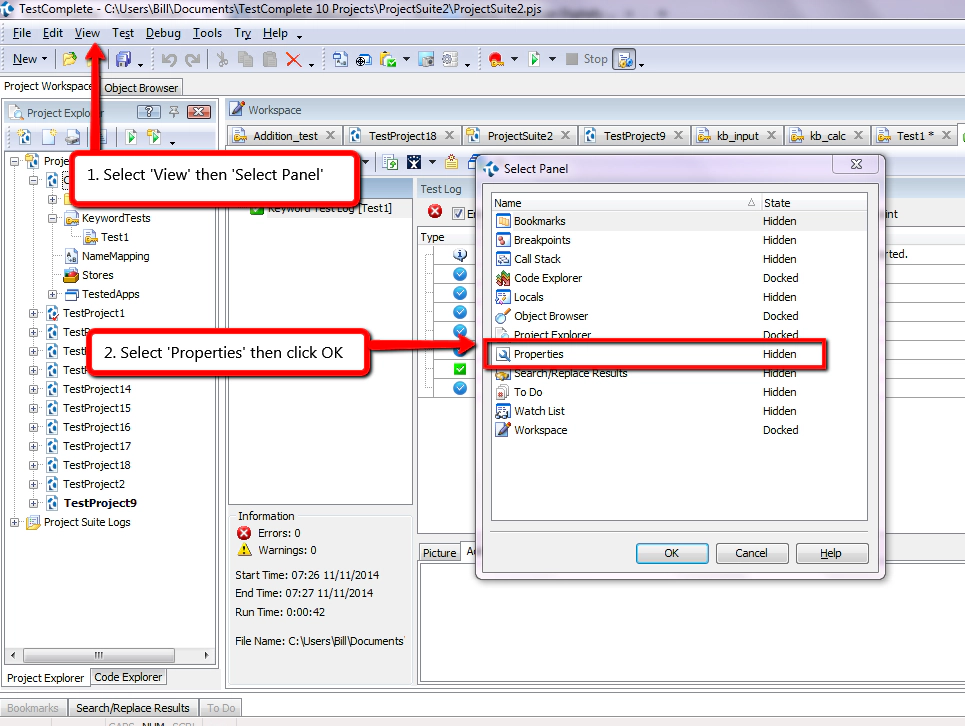Click the Redo arrow on the toolbar
This screenshot has height=726, width=965.
click(x=191, y=58)
